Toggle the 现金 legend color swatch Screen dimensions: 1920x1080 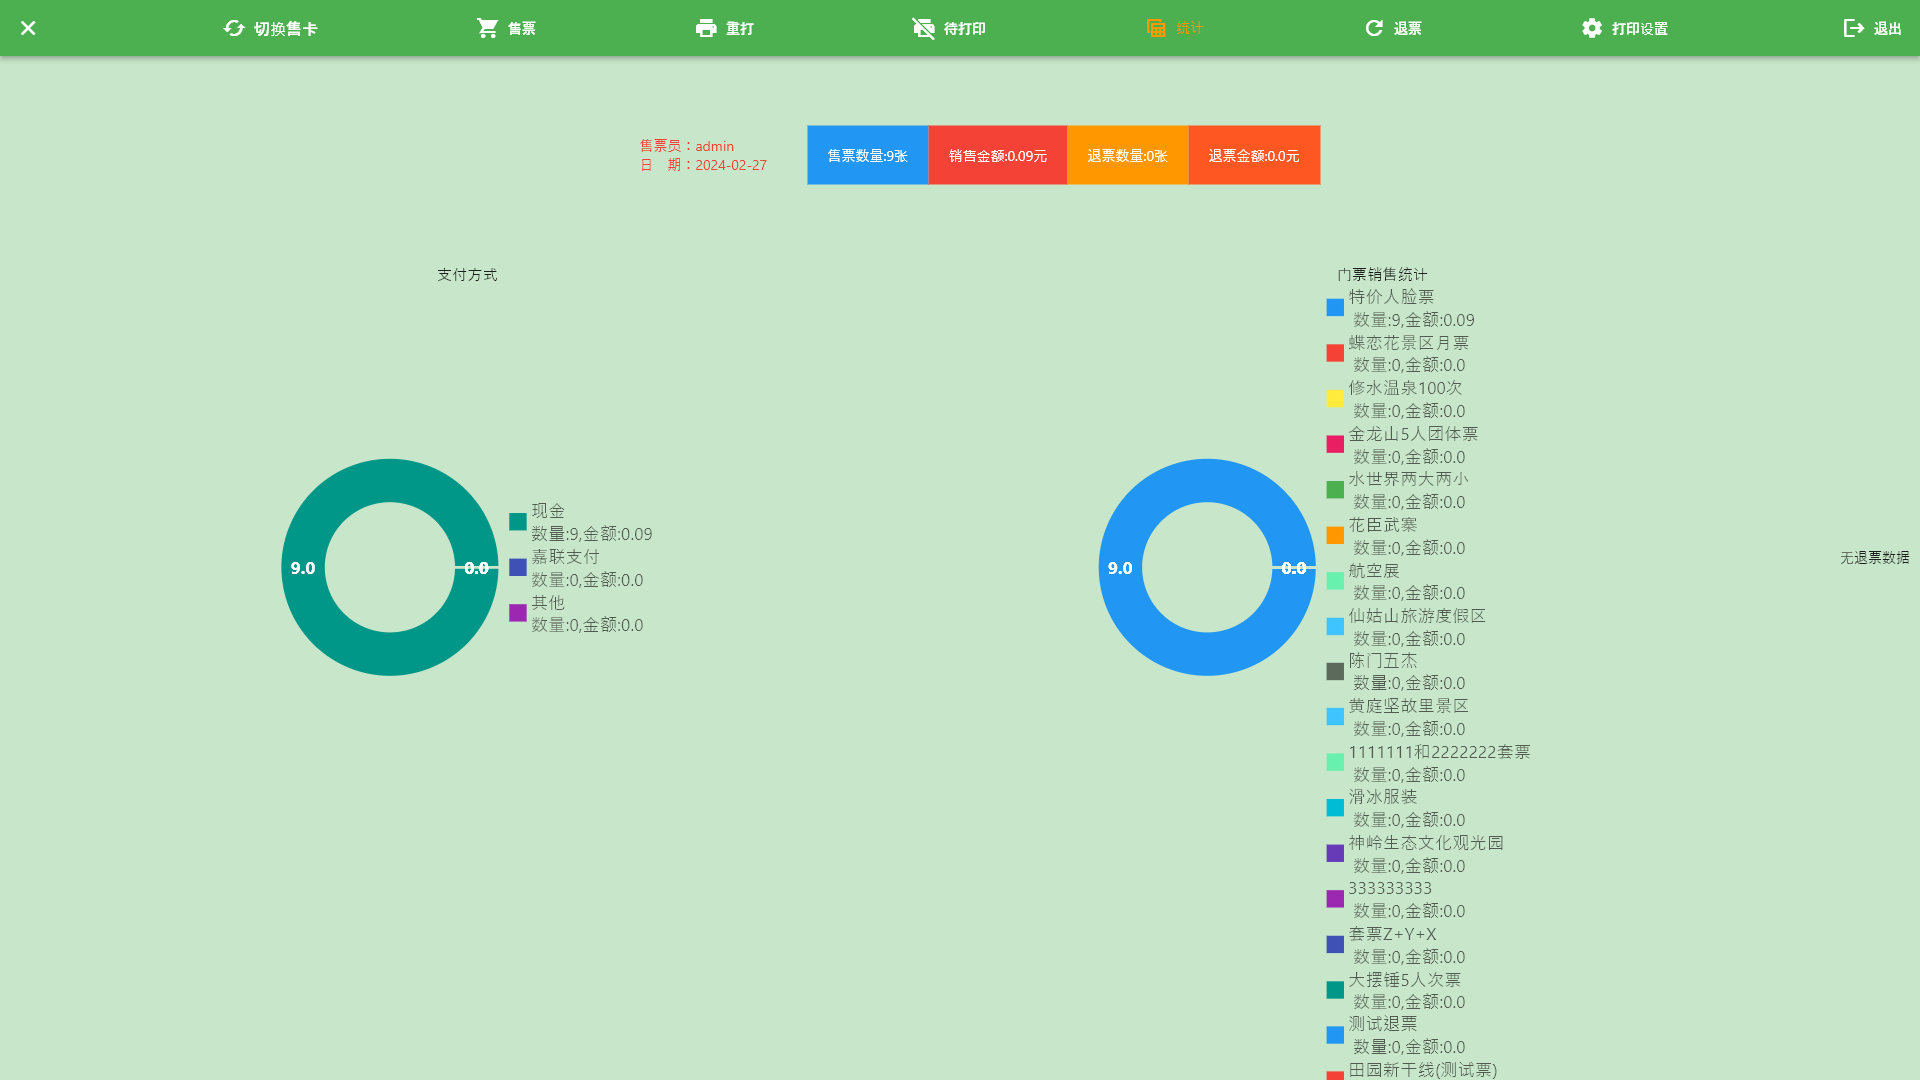point(518,522)
